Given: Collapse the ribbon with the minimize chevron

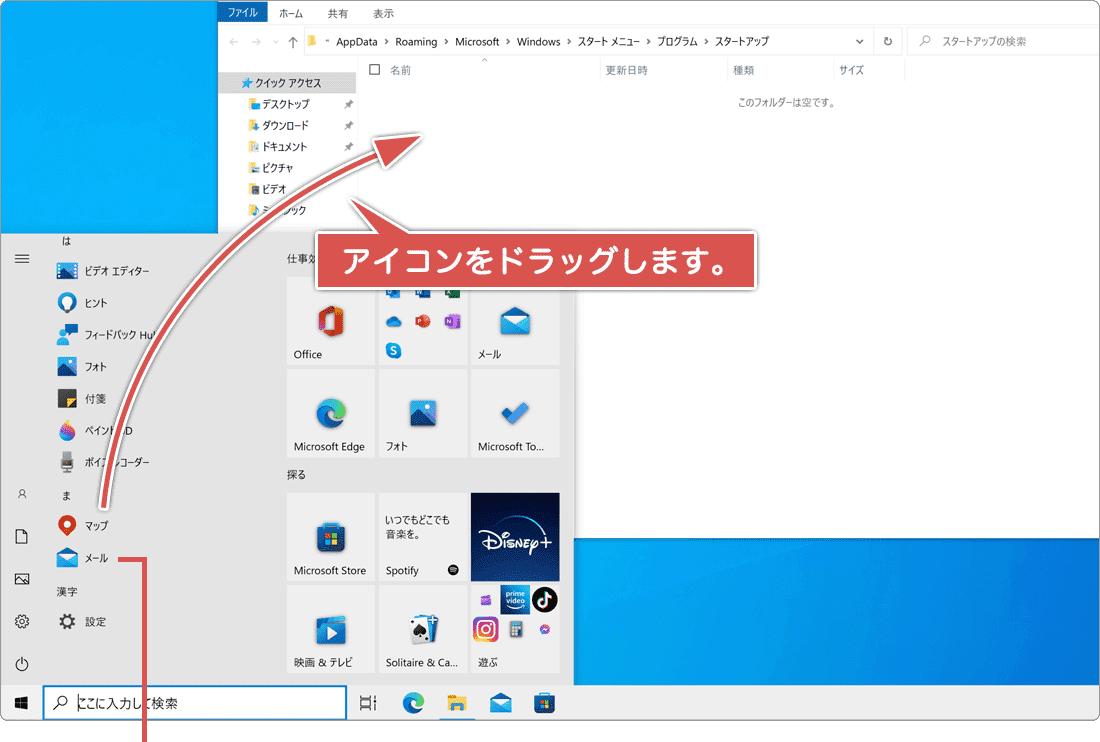Looking at the screenshot, I should tap(484, 60).
